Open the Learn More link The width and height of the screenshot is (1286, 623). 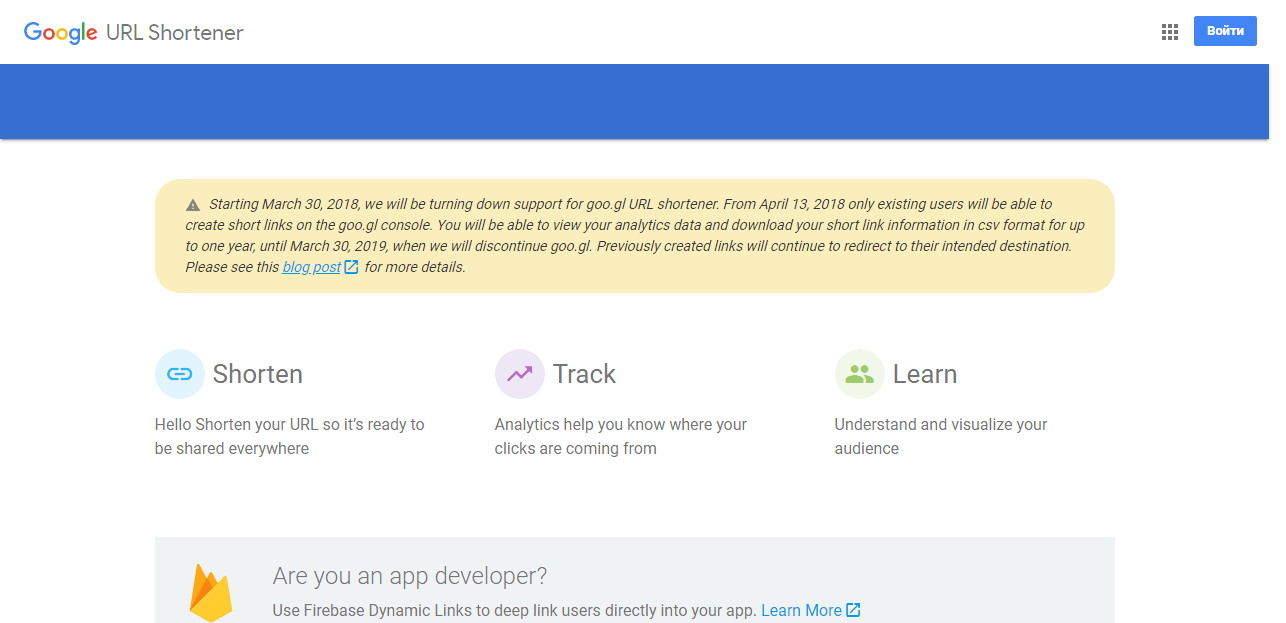click(x=801, y=610)
